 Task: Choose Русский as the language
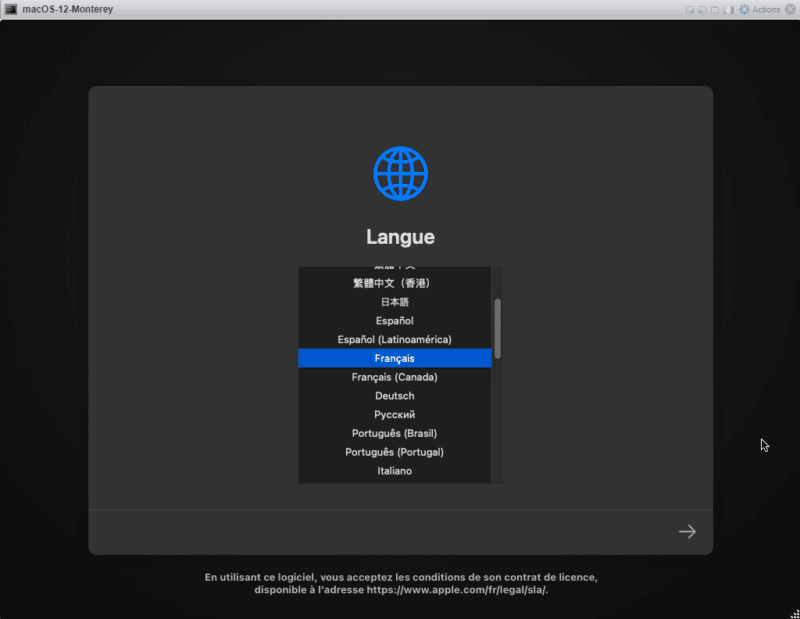394,414
